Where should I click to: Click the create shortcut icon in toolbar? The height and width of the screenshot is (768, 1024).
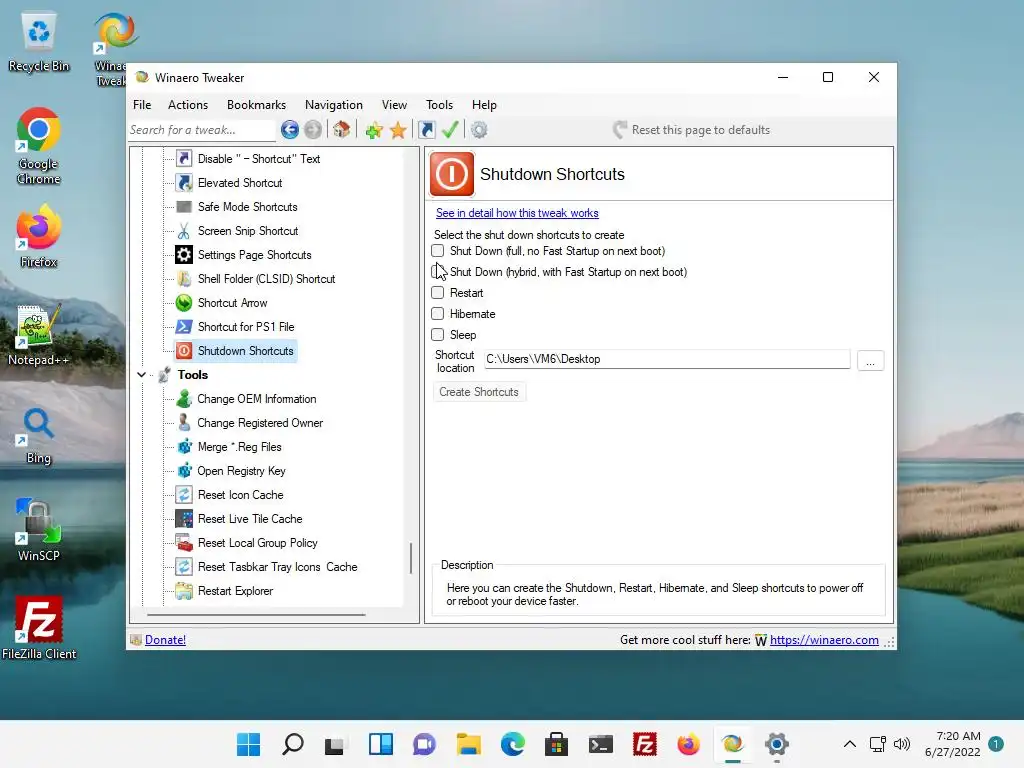[426, 130]
